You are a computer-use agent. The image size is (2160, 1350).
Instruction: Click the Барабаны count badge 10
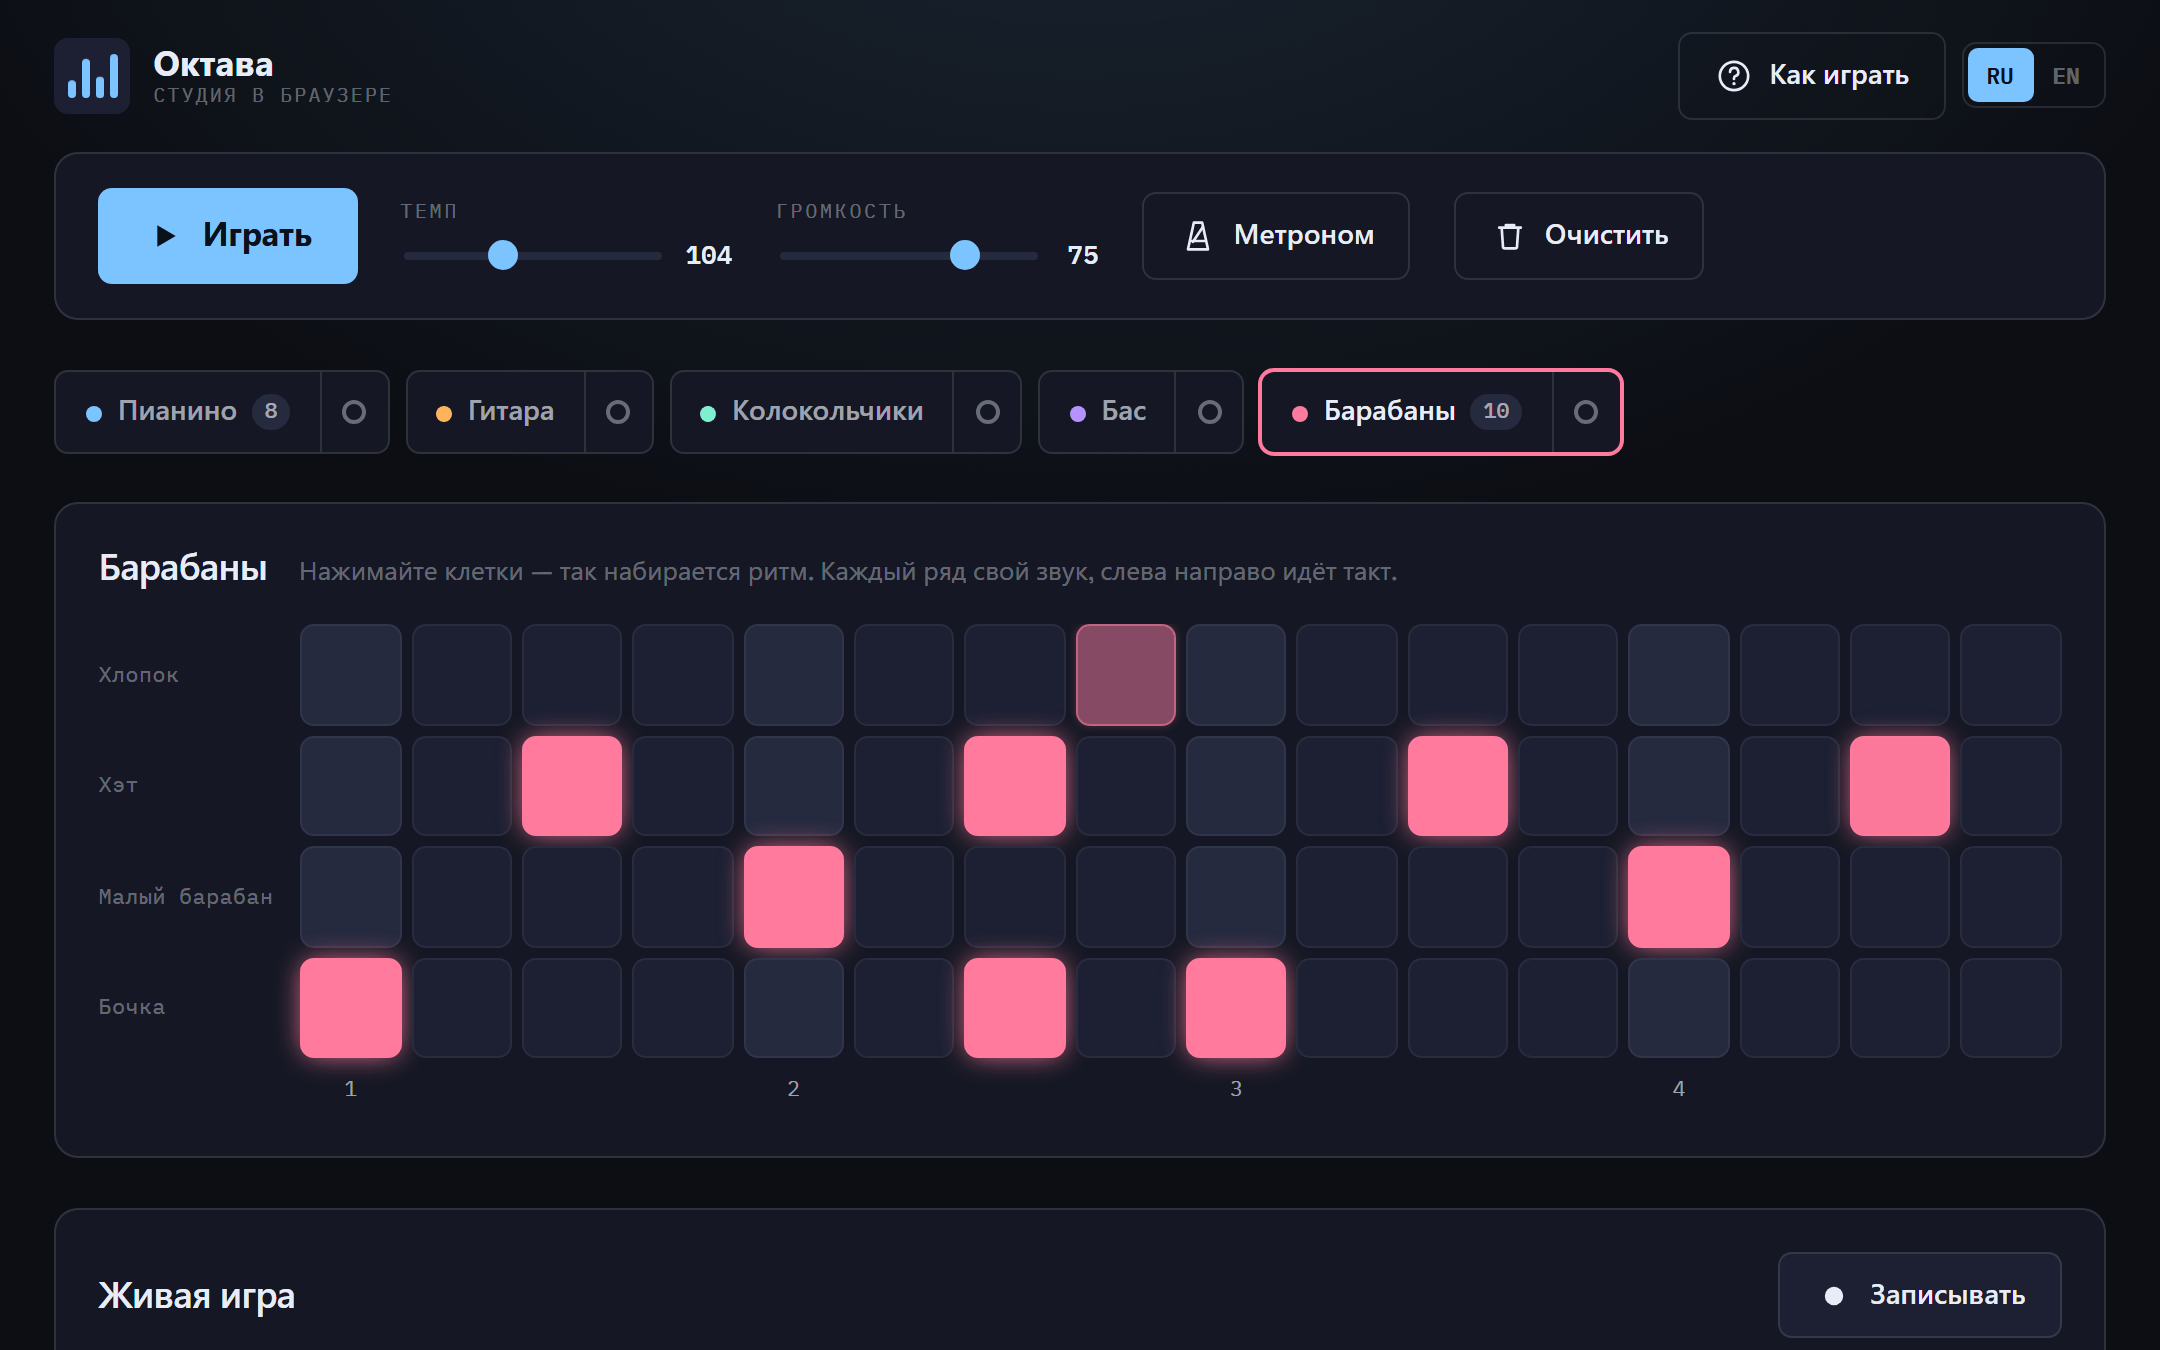click(x=1496, y=412)
